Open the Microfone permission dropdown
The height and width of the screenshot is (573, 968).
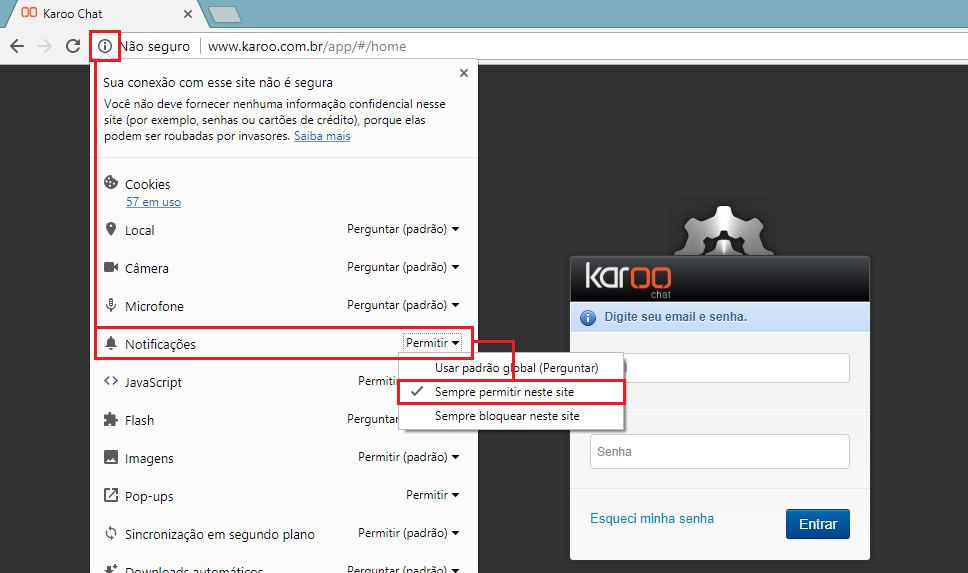click(x=403, y=305)
